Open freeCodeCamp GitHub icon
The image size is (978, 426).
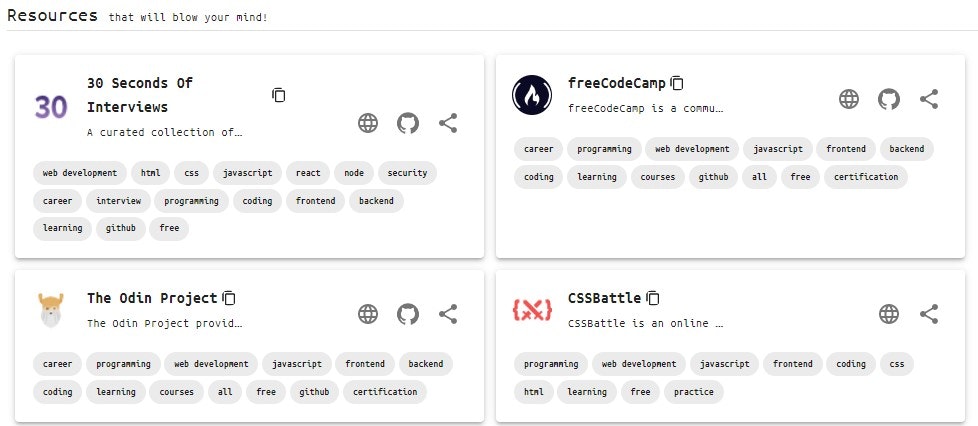coord(889,99)
